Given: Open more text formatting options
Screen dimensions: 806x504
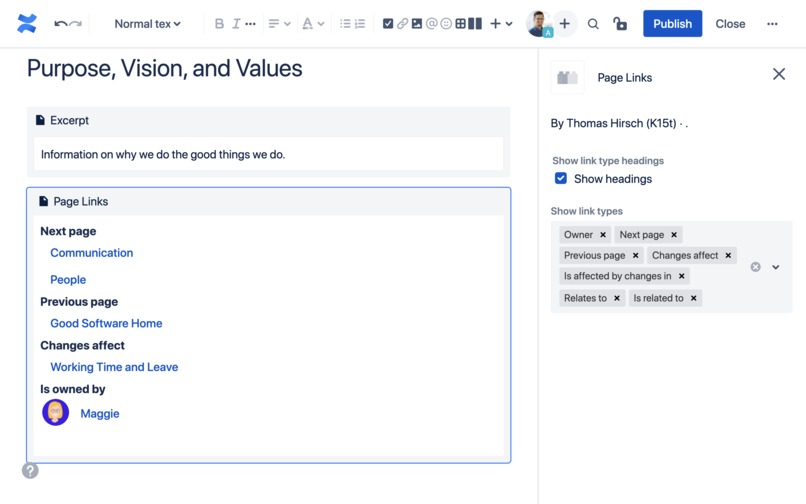Looking at the screenshot, I should click(x=250, y=24).
